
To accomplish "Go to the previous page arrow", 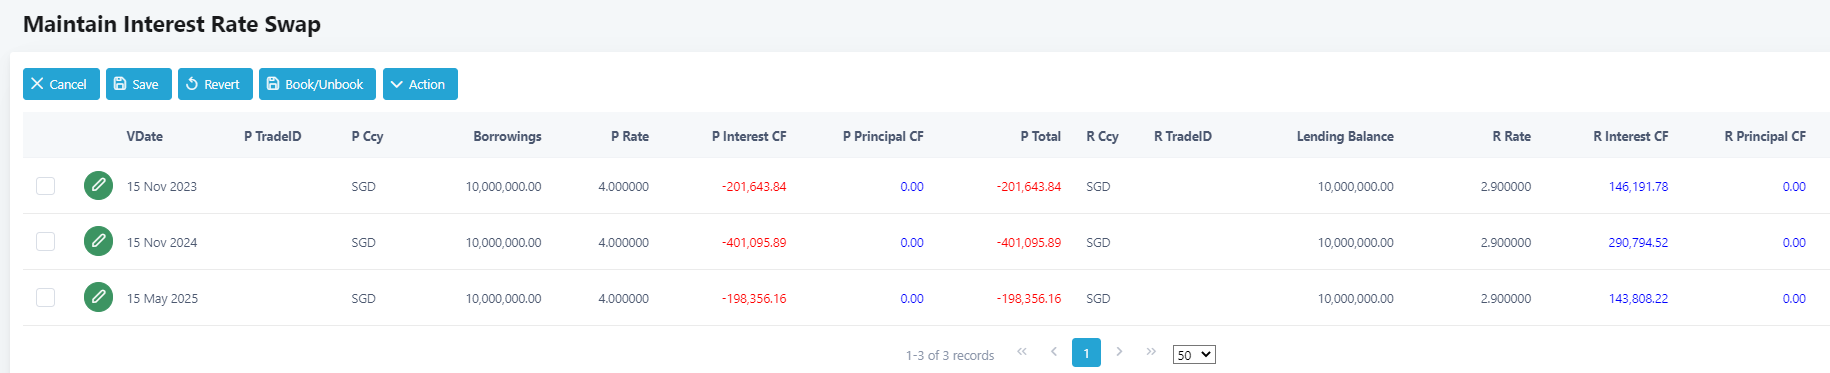I will (1054, 352).
